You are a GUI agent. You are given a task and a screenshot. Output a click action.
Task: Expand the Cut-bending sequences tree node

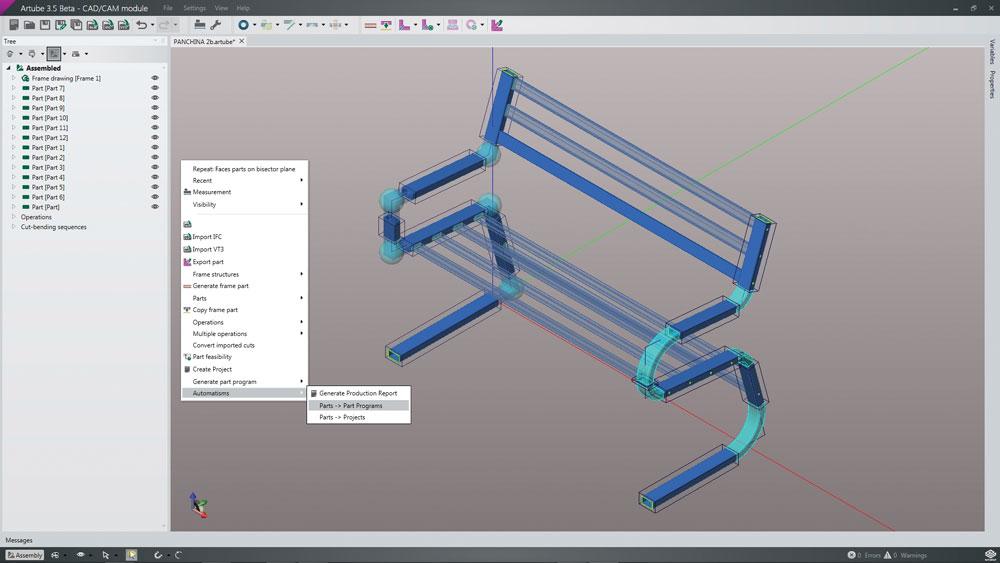pyautogui.click(x=13, y=226)
